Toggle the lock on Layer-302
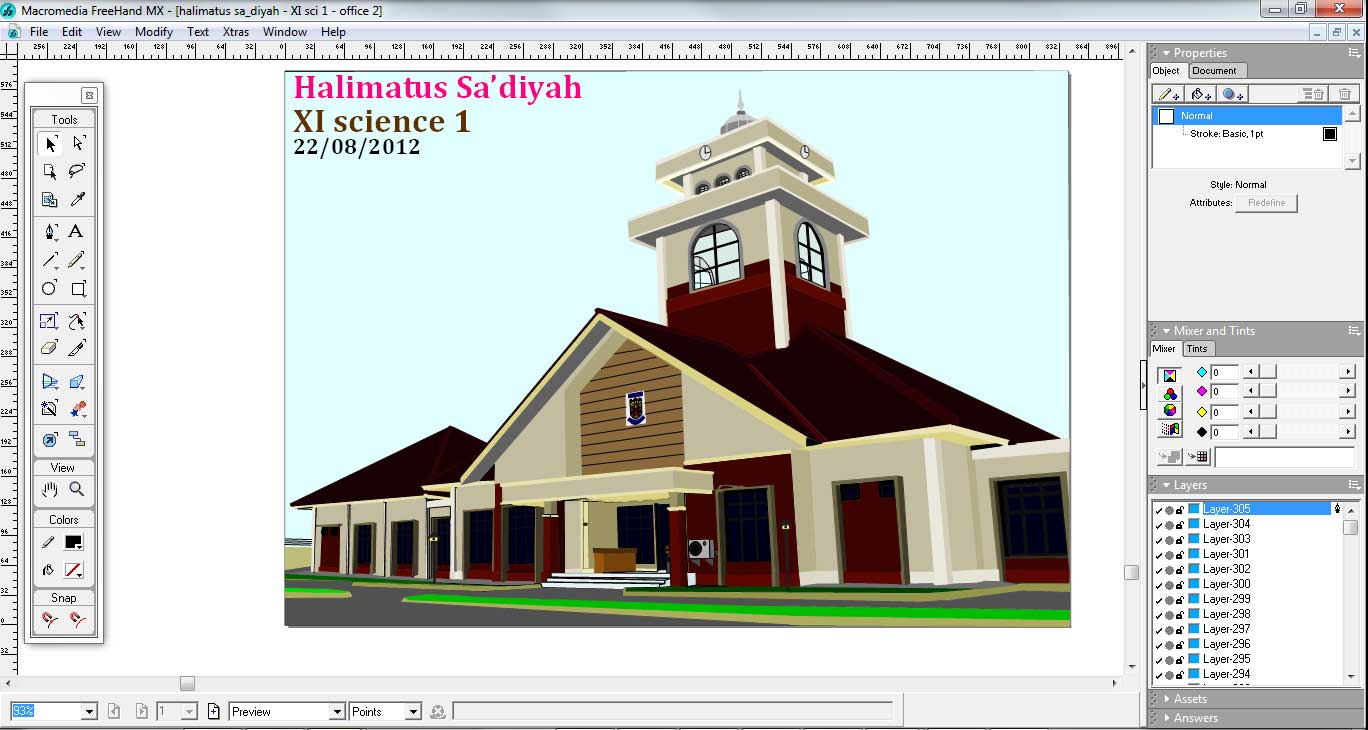This screenshot has width=1368, height=730. tap(1180, 569)
